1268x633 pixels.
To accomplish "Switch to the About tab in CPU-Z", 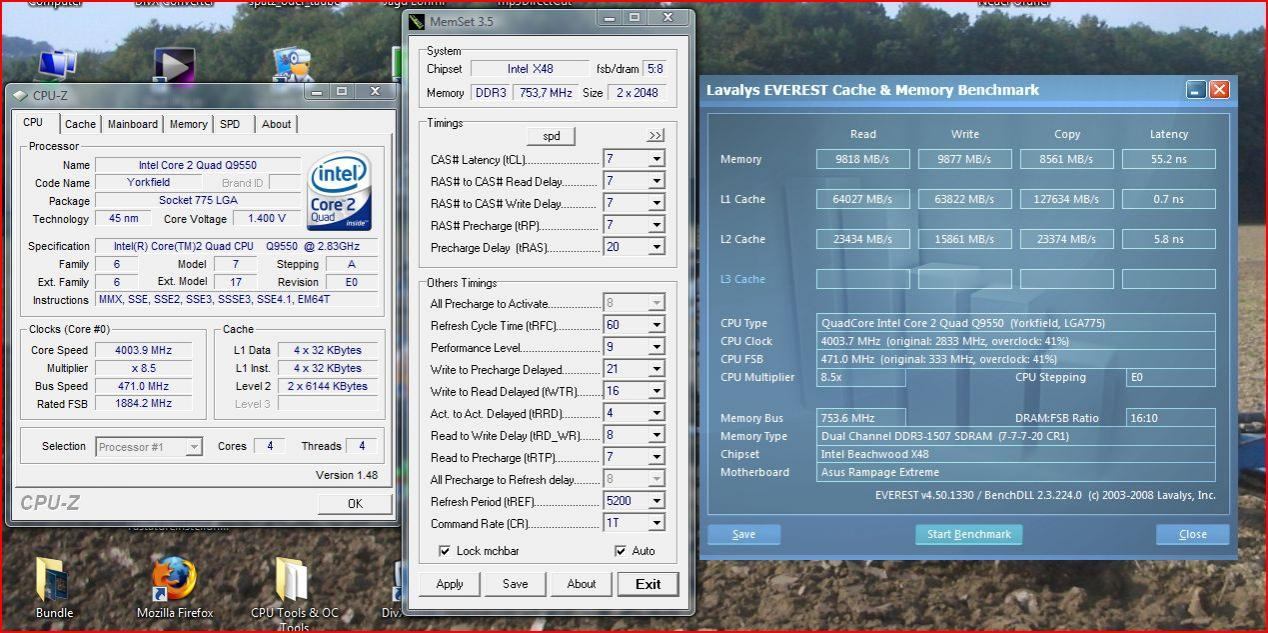I will pos(276,124).
